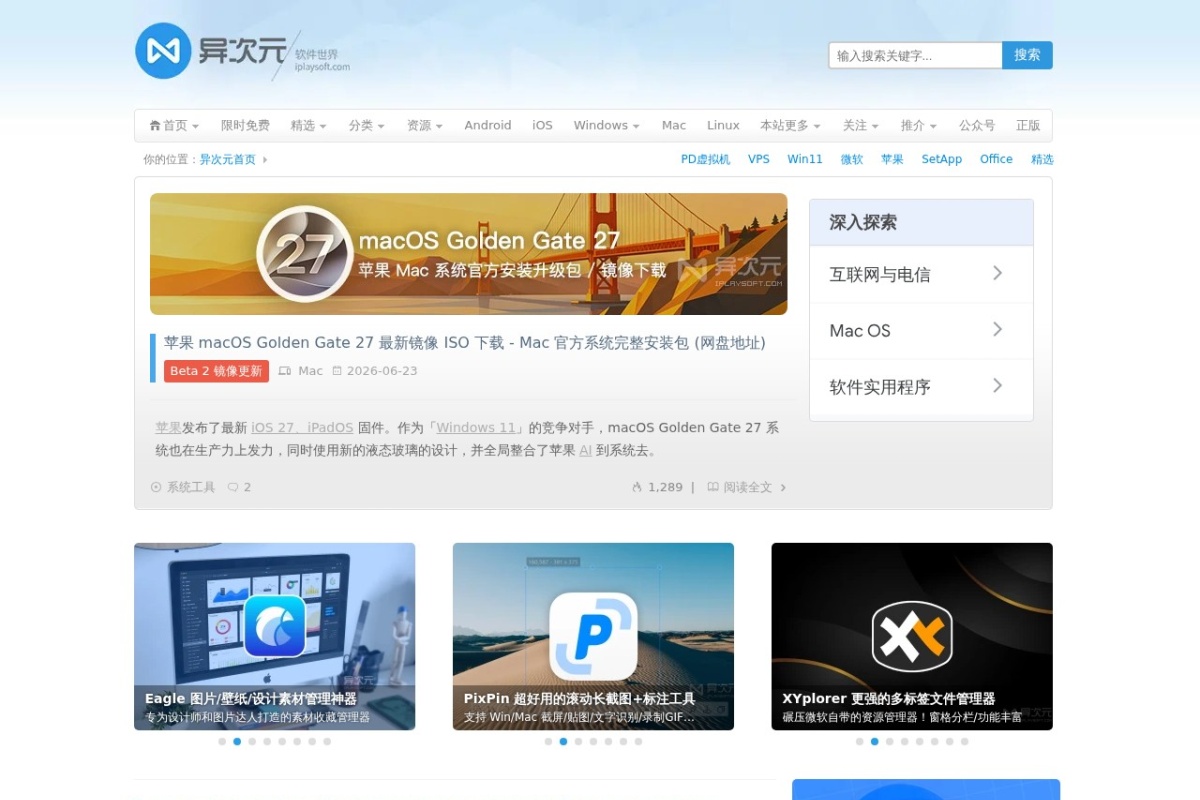The height and width of the screenshot is (800, 1200).
Task: Click the comment bubble icon showing 2
Action: (x=233, y=487)
